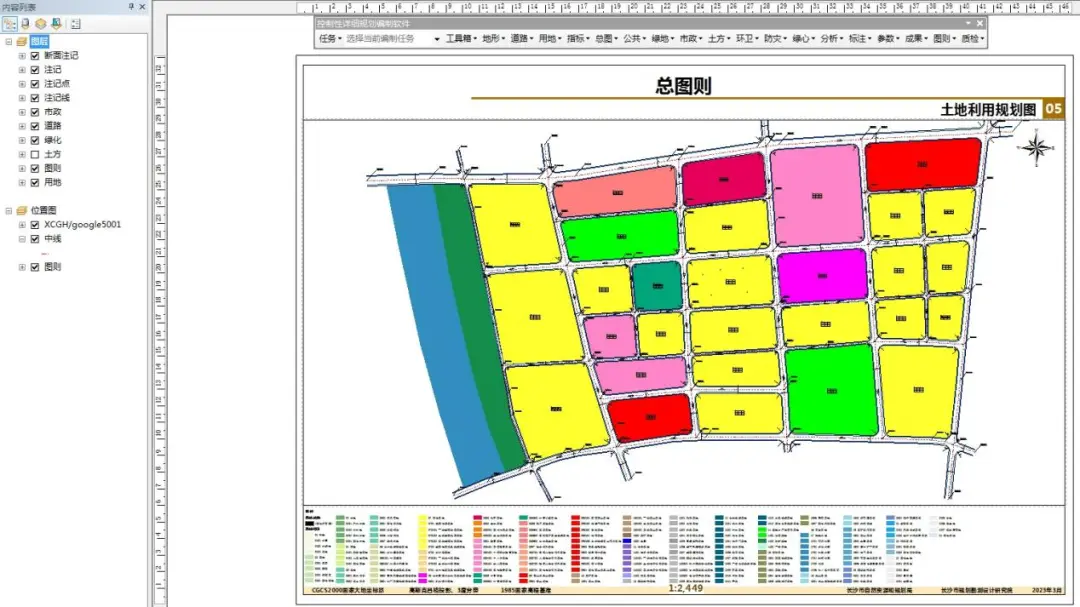This screenshot has width=1080, height=607.
Task: Expand the 道路 layer node
Action: pos(22,126)
